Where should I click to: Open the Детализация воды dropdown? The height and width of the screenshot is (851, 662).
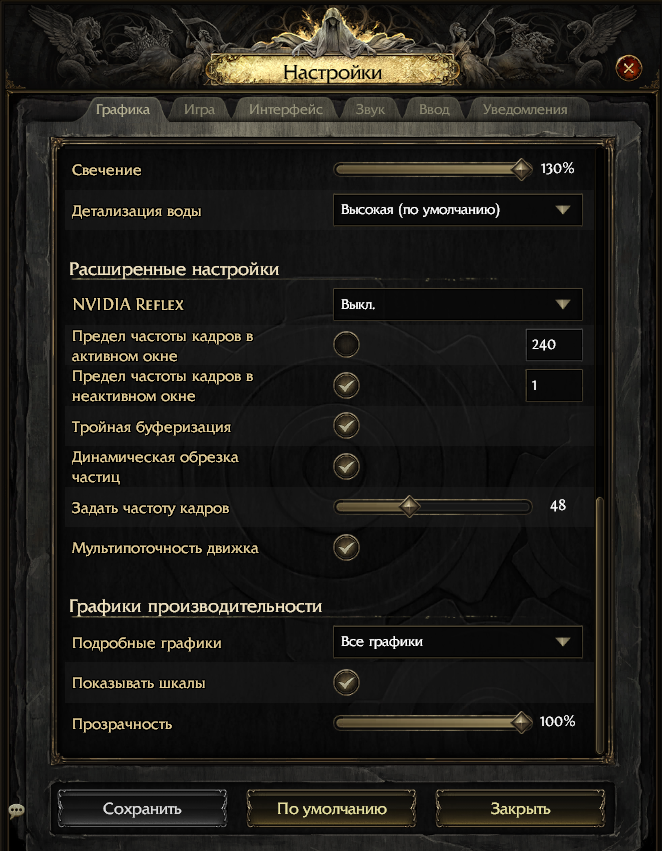pyautogui.click(x=457, y=210)
